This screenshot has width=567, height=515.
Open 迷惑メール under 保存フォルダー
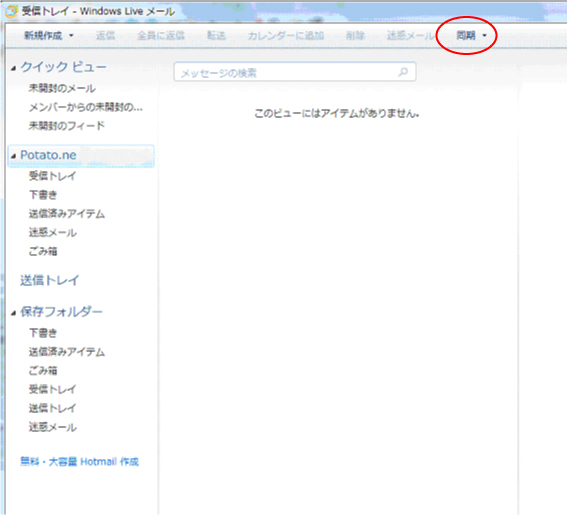[x=52, y=427]
